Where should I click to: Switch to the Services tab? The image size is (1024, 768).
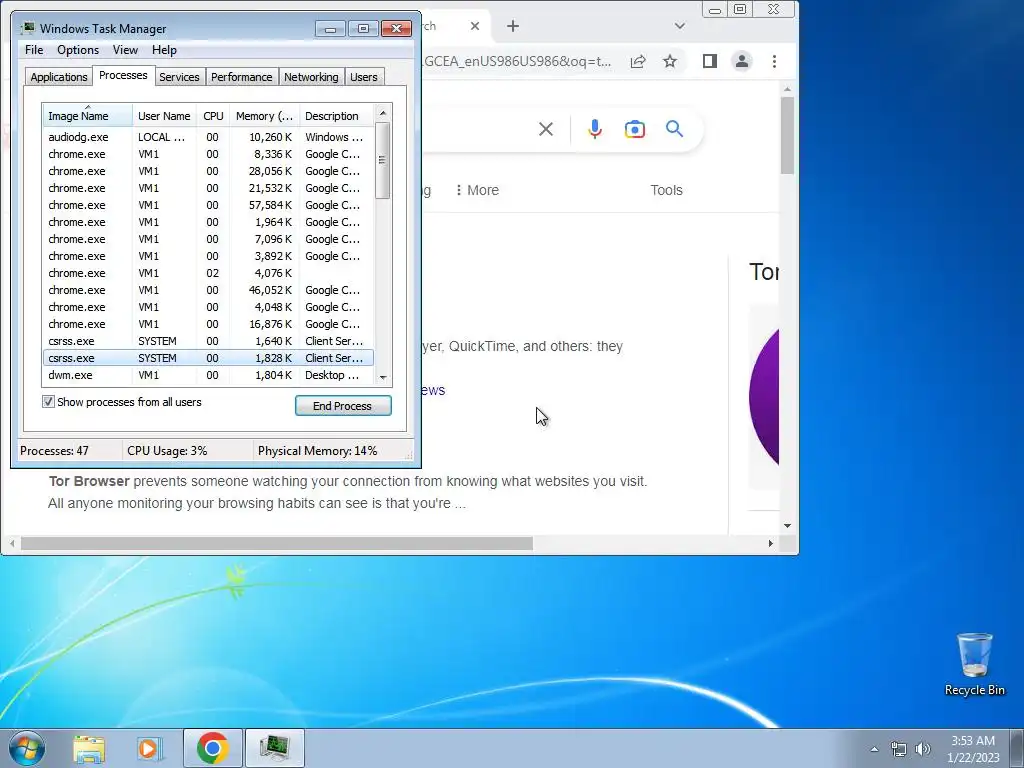[x=179, y=77]
